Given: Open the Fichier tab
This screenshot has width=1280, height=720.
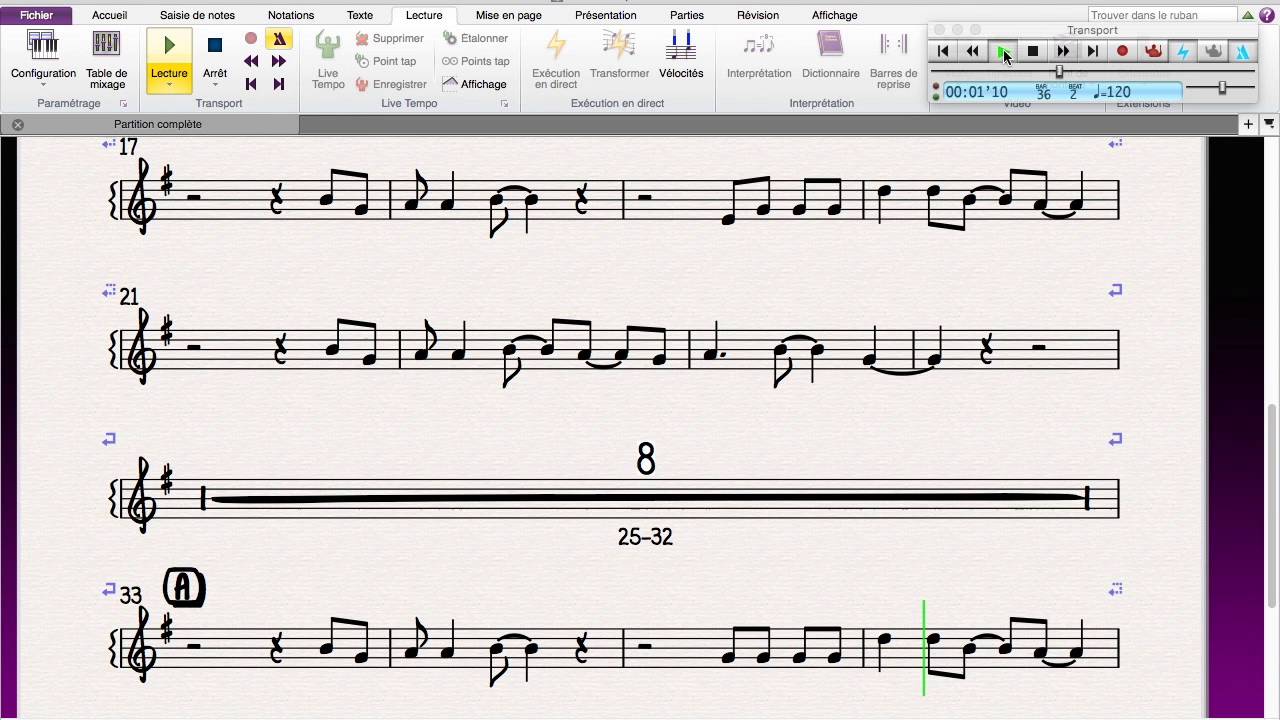Looking at the screenshot, I should tap(37, 15).
